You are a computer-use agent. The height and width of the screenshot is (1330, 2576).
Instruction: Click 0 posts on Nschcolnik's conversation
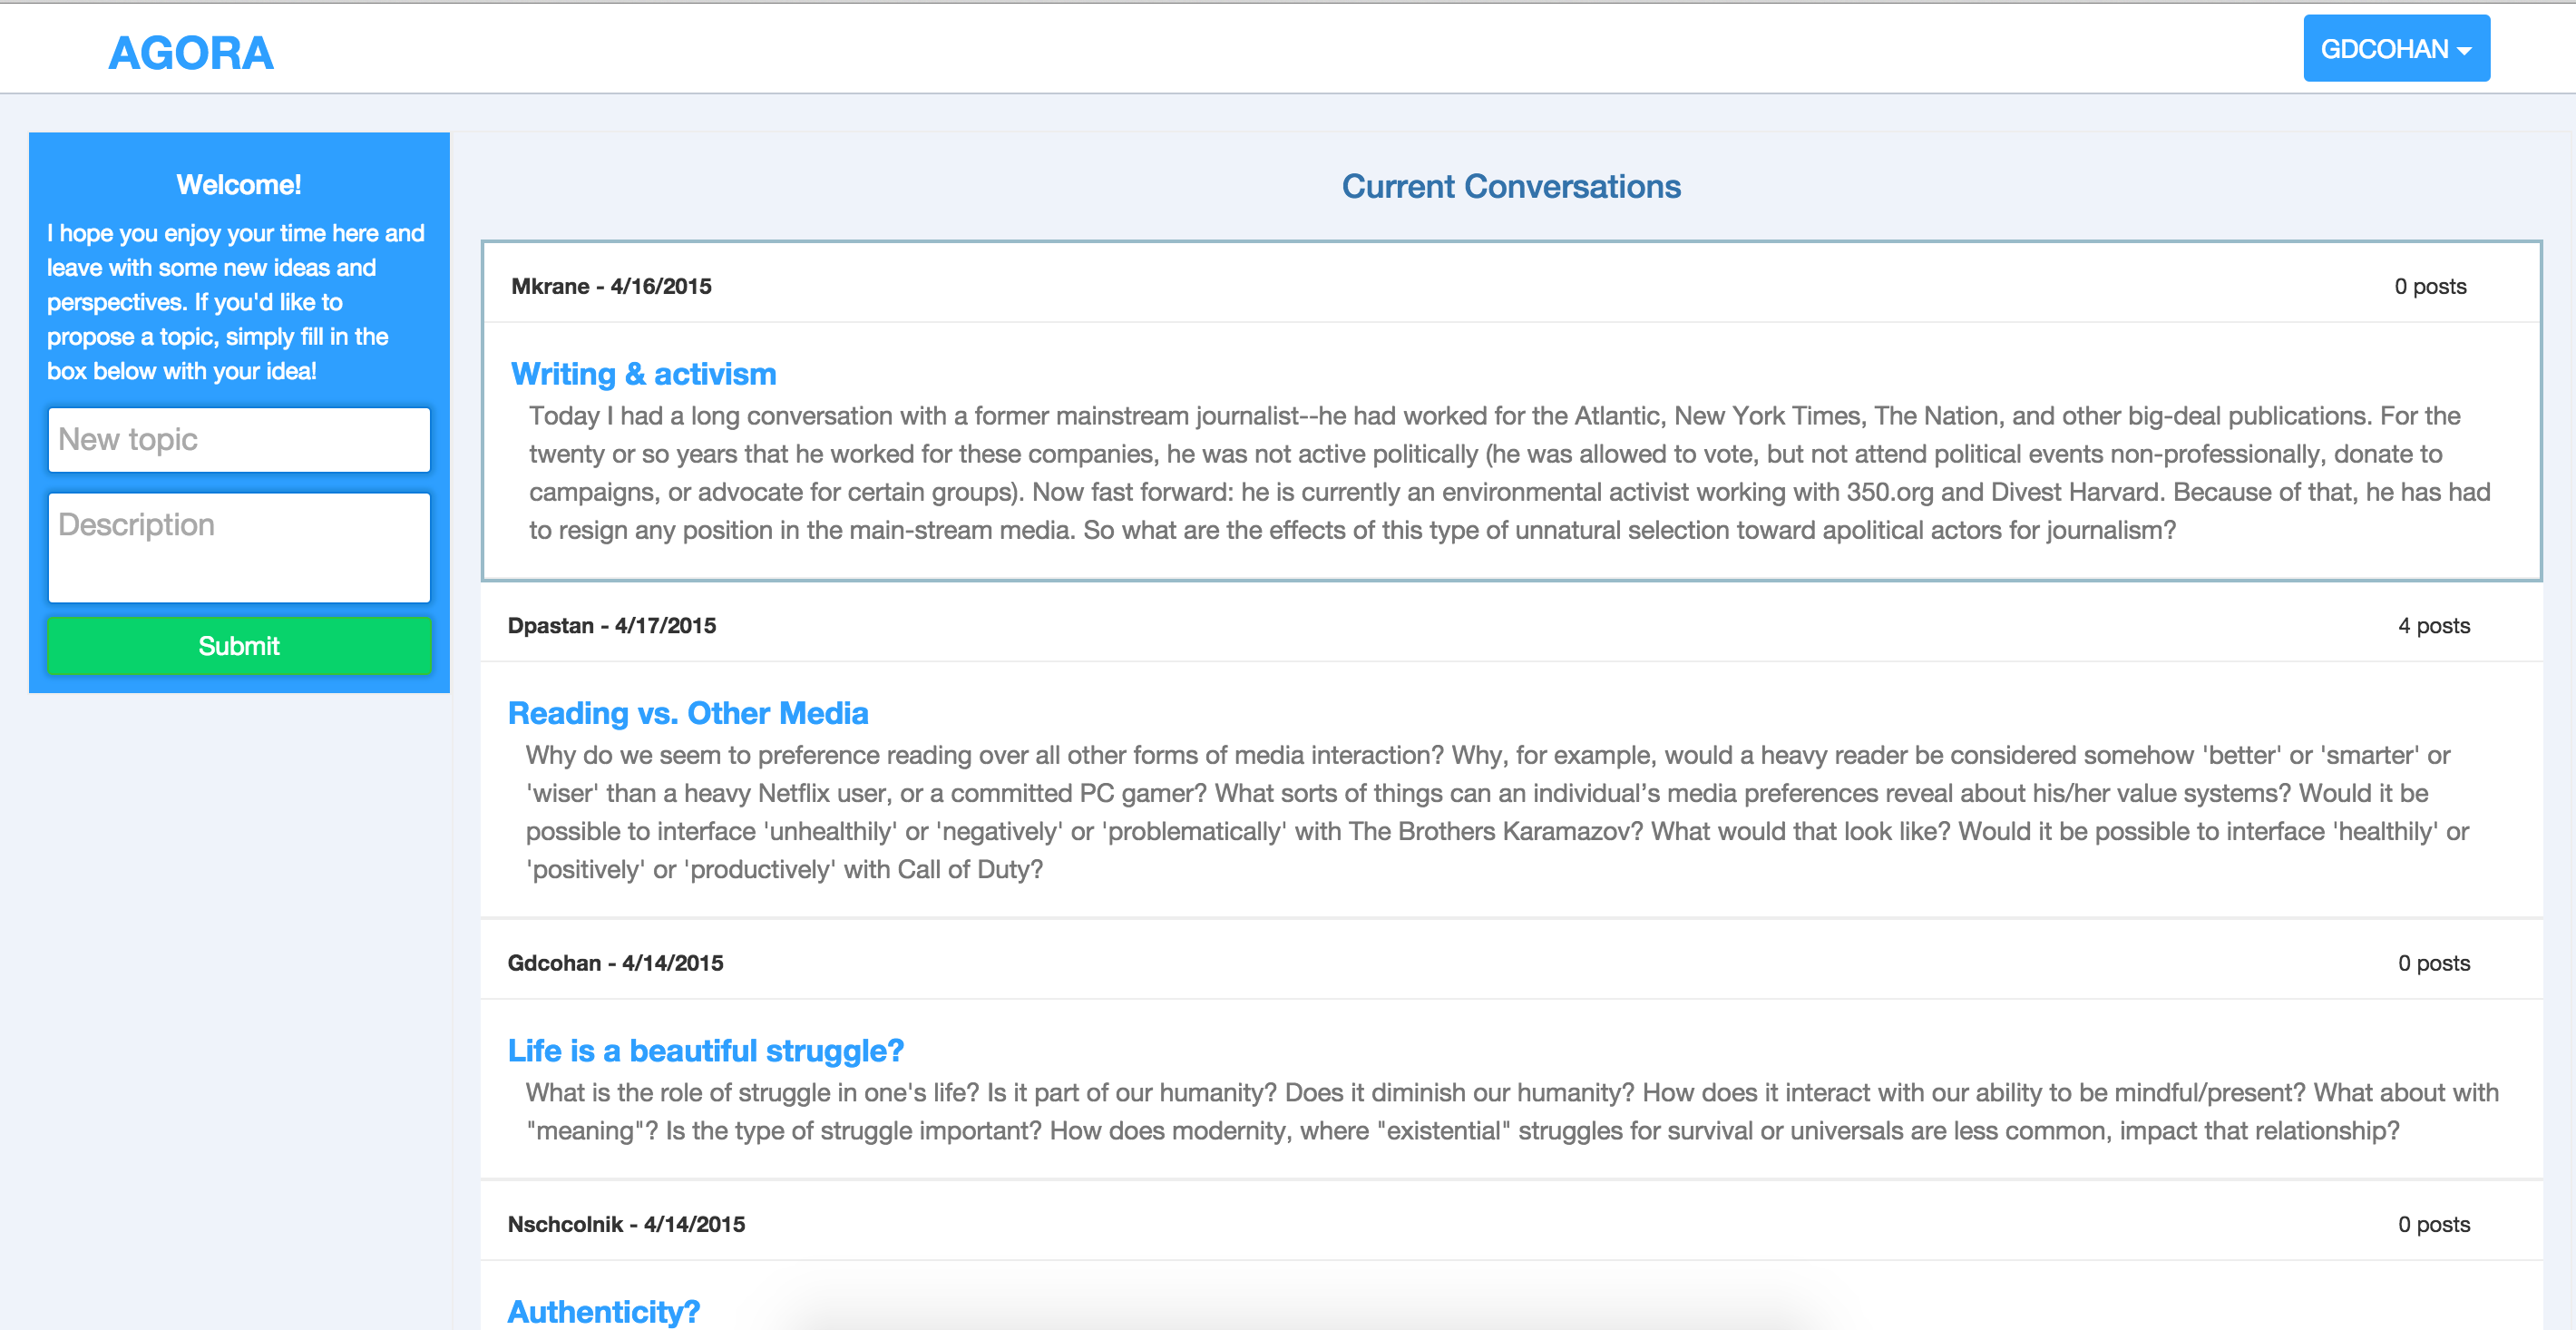2433,1225
